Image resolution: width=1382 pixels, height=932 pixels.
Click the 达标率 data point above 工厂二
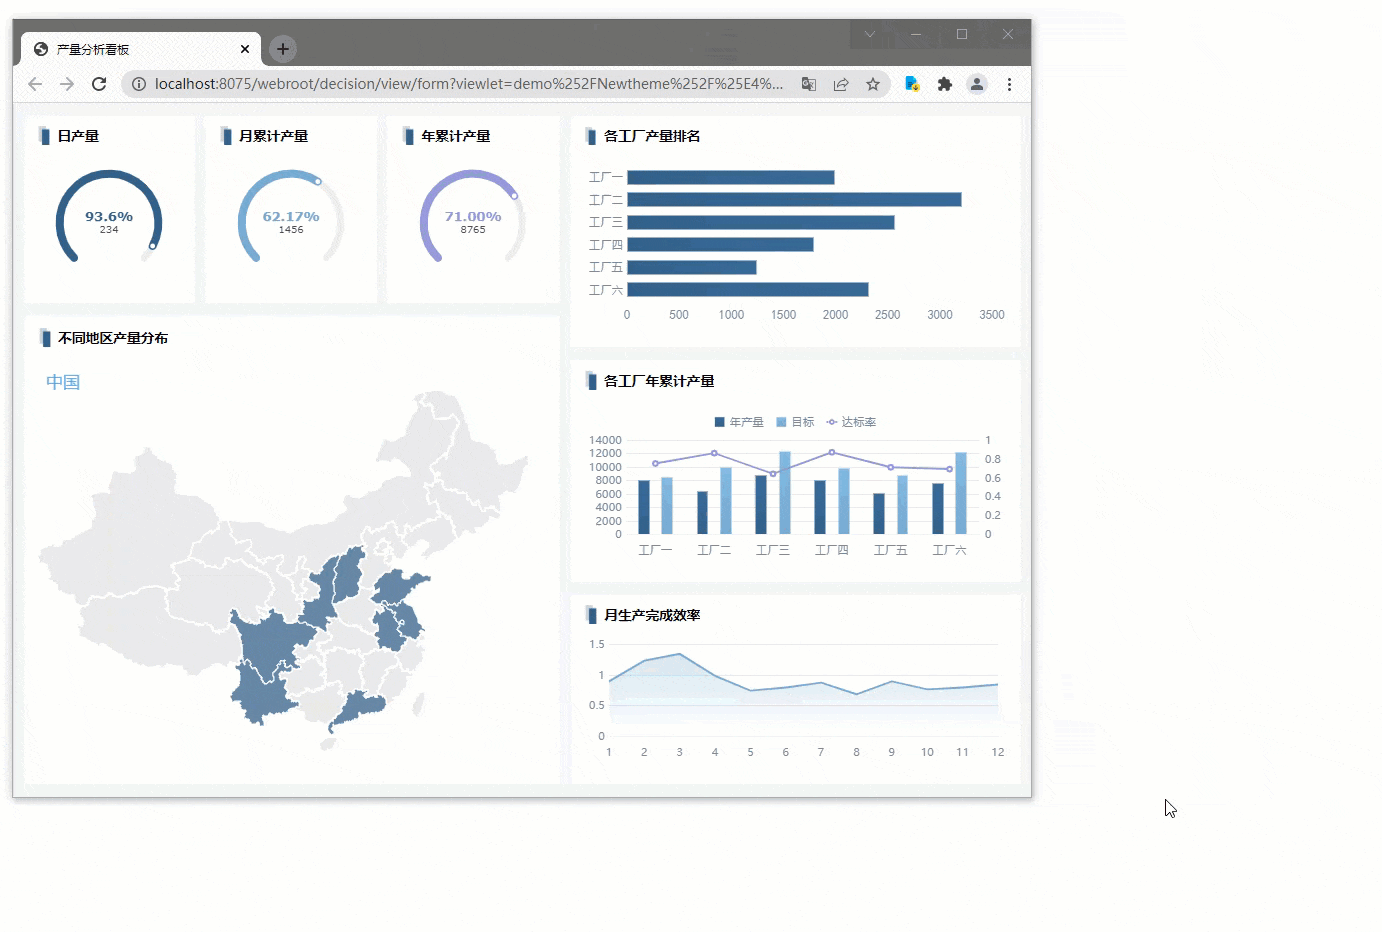[714, 453]
